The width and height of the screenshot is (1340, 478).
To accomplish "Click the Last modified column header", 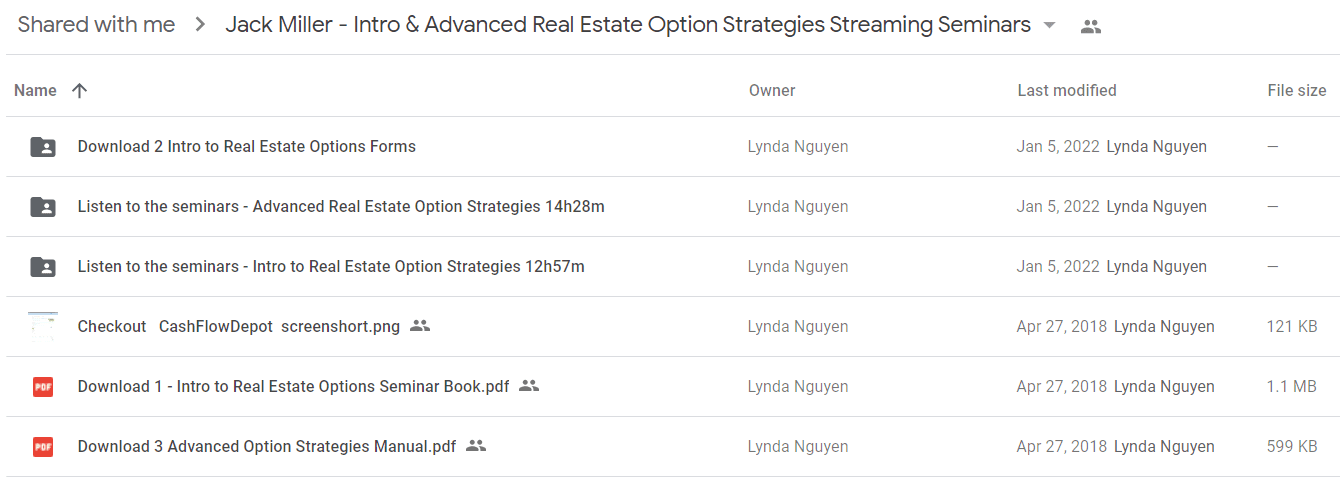I will coord(1066,90).
